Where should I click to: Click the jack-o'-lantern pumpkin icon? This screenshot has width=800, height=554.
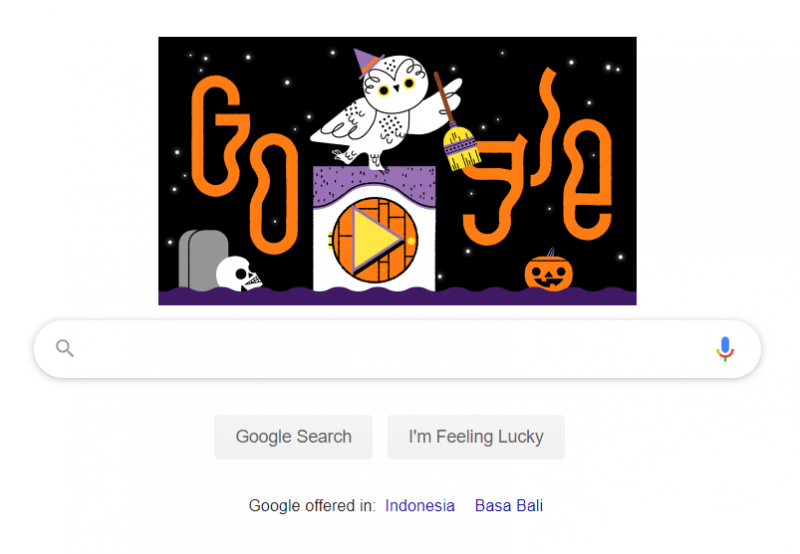(x=548, y=272)
